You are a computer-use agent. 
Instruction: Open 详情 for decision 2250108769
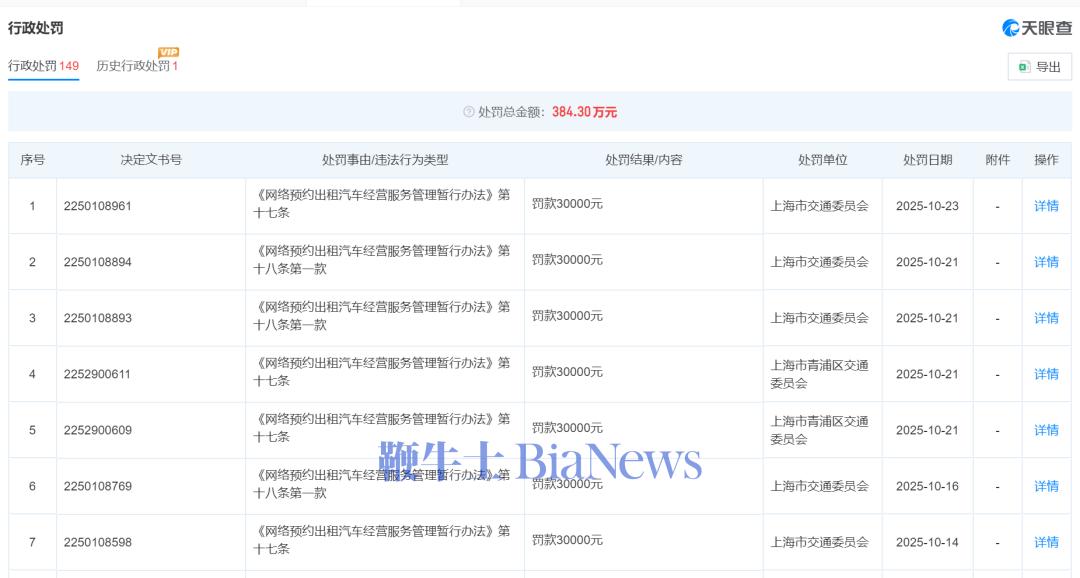[x=1046, y=486]
